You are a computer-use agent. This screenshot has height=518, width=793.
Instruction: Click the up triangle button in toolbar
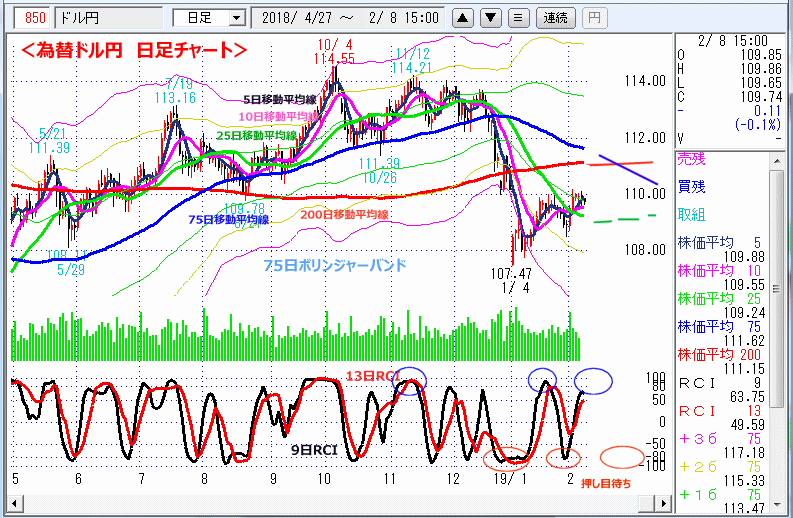463,18
